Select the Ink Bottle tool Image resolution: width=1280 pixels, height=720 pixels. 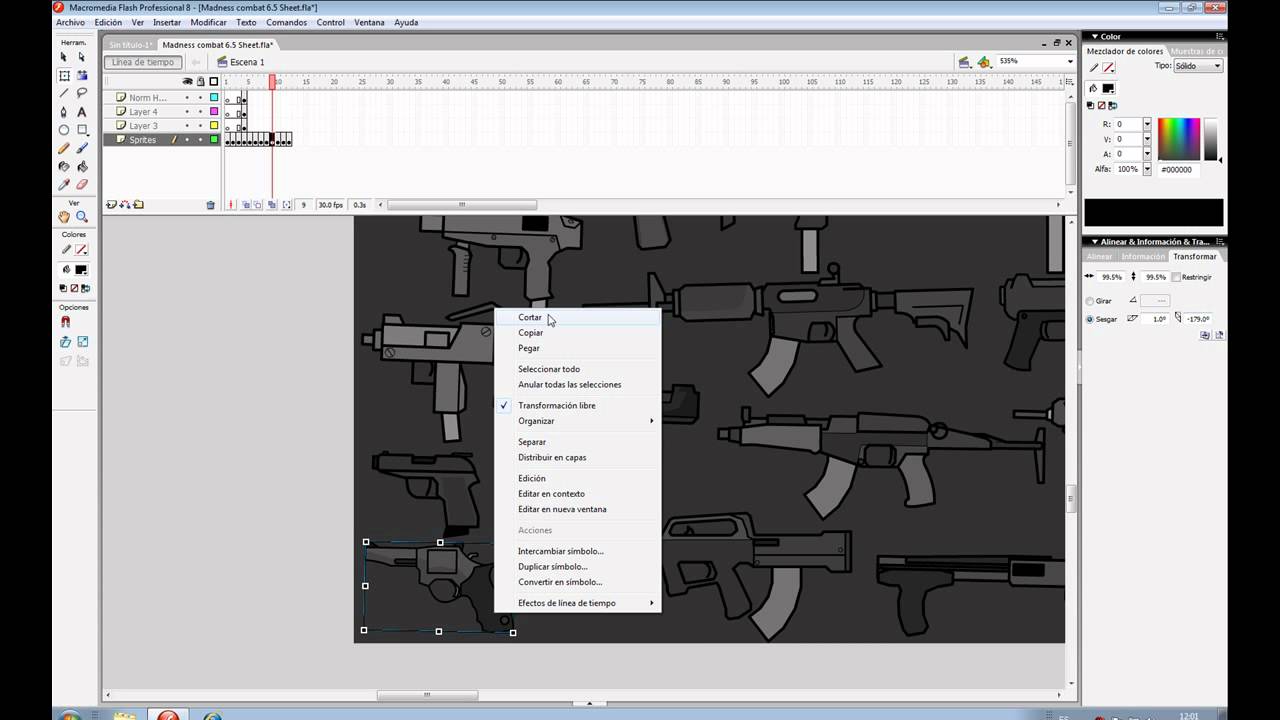pos(64,166)
